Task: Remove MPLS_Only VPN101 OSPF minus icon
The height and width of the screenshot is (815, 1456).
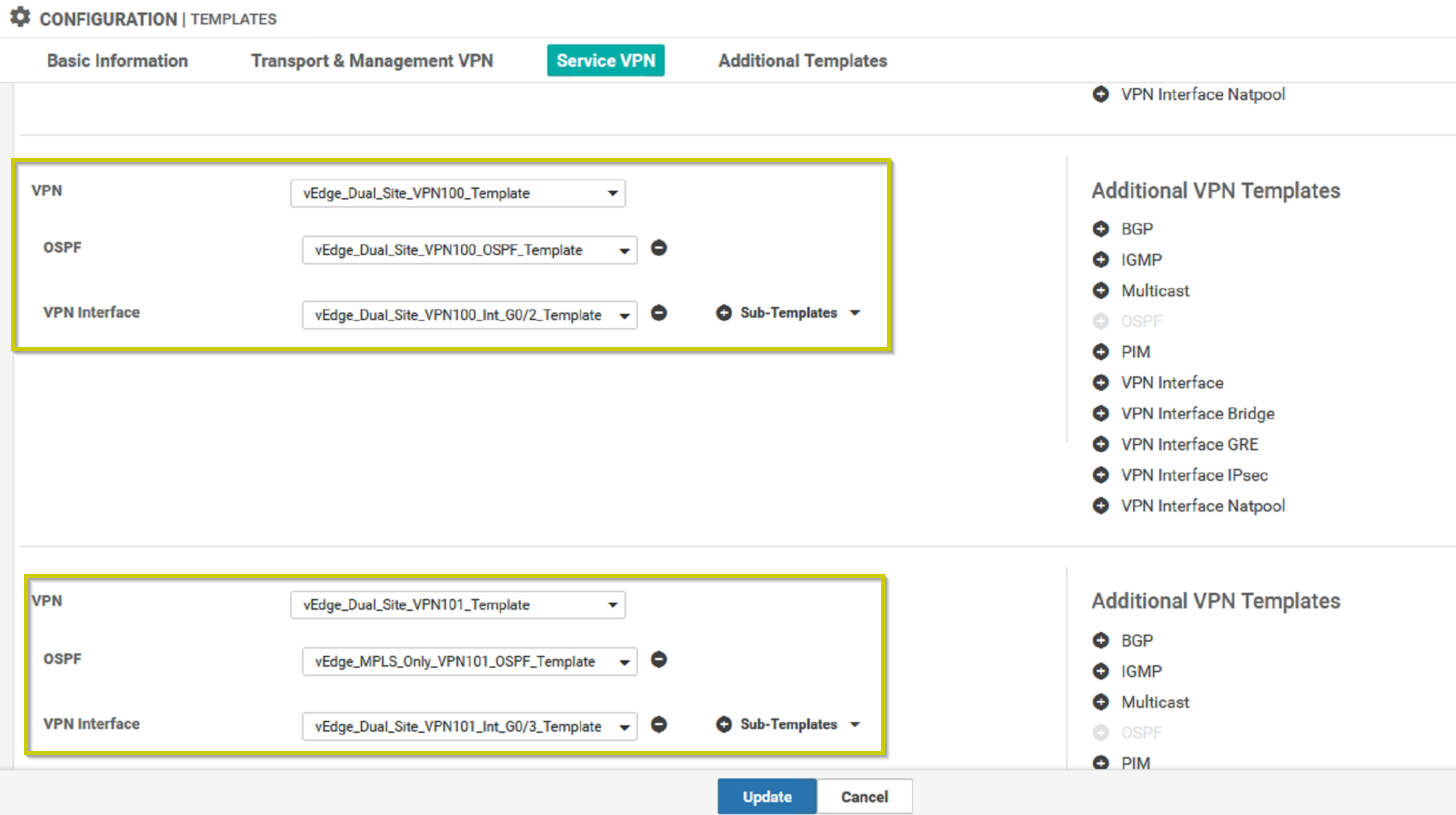Action: [659, 660]
